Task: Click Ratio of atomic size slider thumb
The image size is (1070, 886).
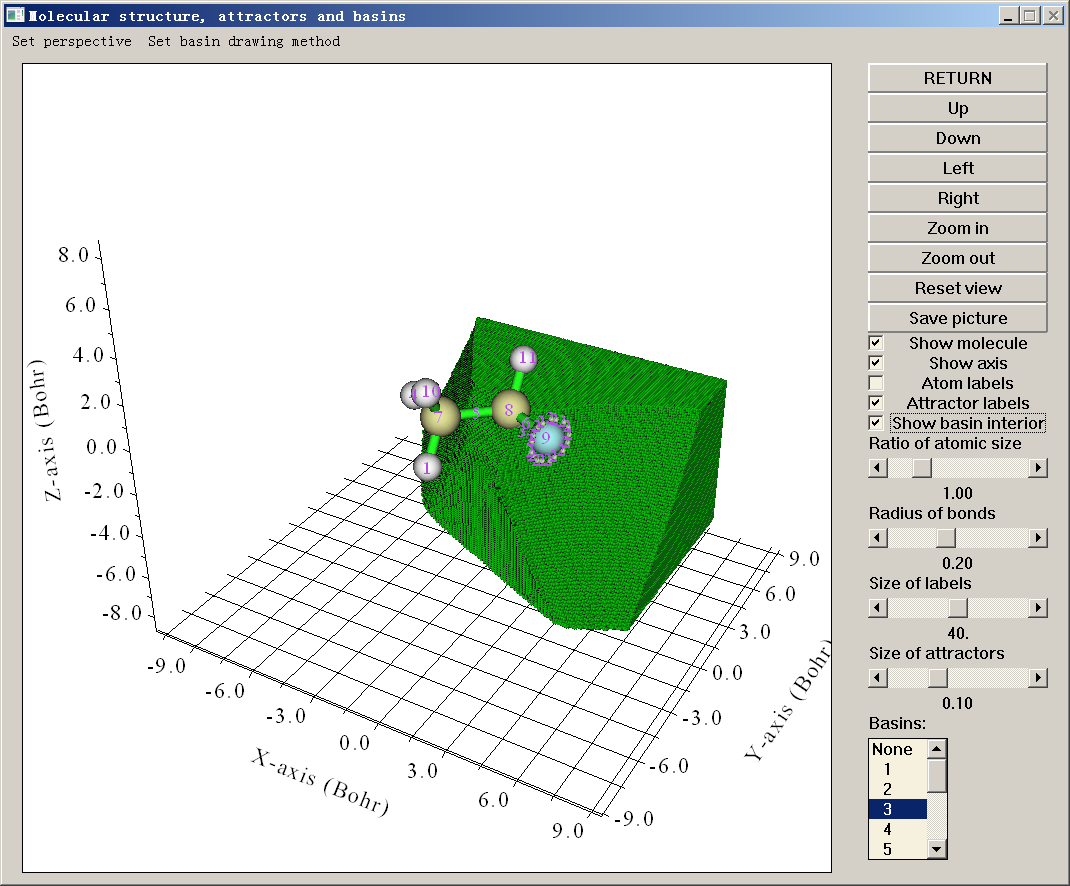Action: [921, 468]
